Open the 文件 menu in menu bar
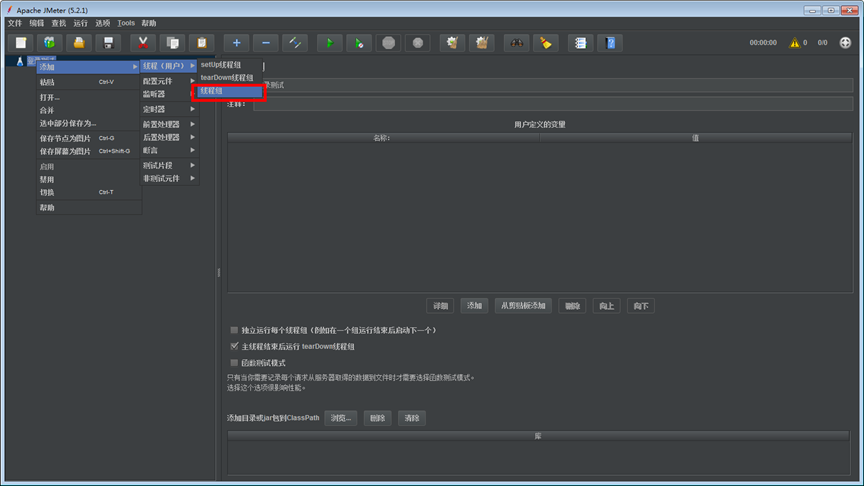The height and width of the screenshot is (486, 864). click(15, 23)
